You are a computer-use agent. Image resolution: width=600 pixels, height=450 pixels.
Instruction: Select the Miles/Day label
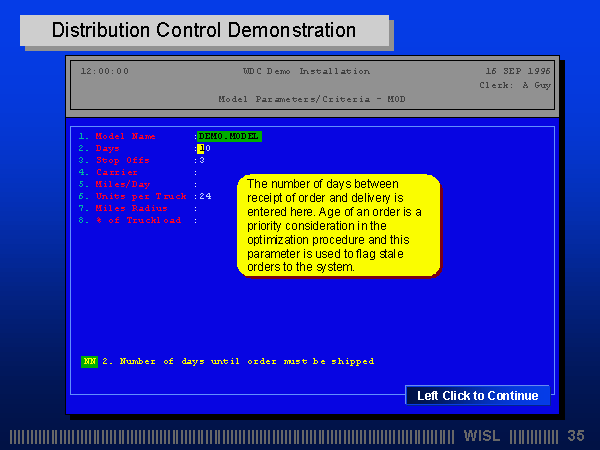[123, 184]
